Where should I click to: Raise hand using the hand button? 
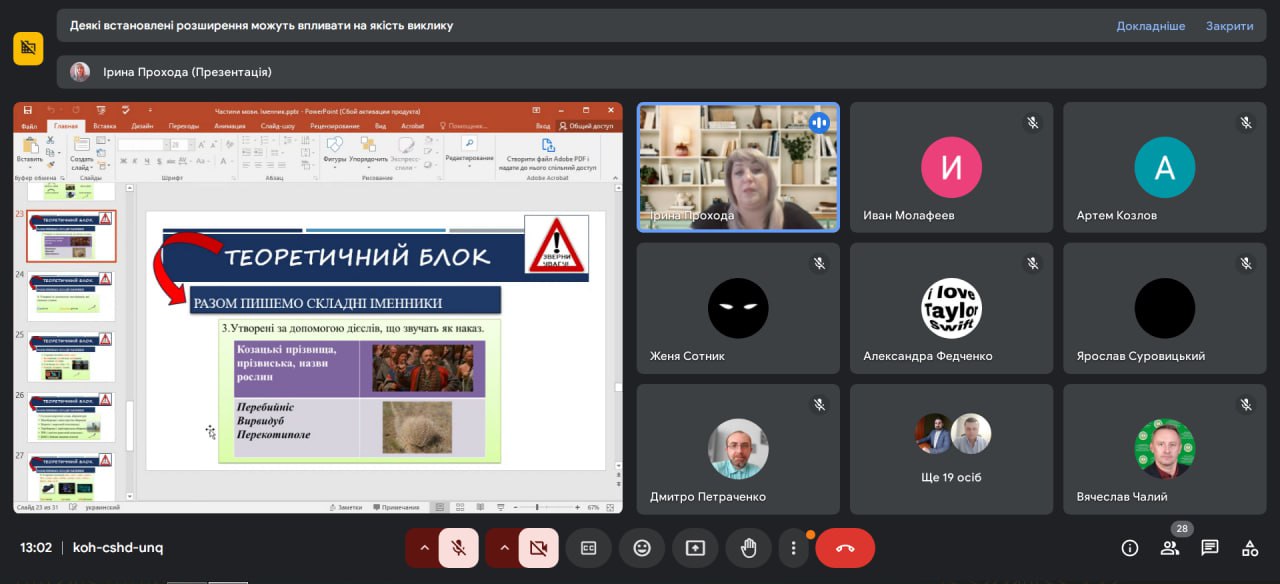pos(748,548)
